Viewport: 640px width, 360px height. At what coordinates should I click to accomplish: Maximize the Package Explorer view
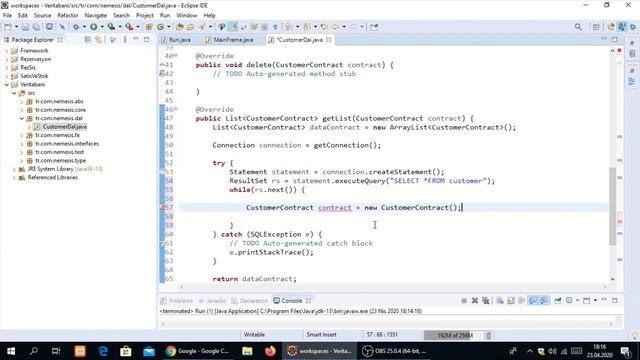click(147, 39)
